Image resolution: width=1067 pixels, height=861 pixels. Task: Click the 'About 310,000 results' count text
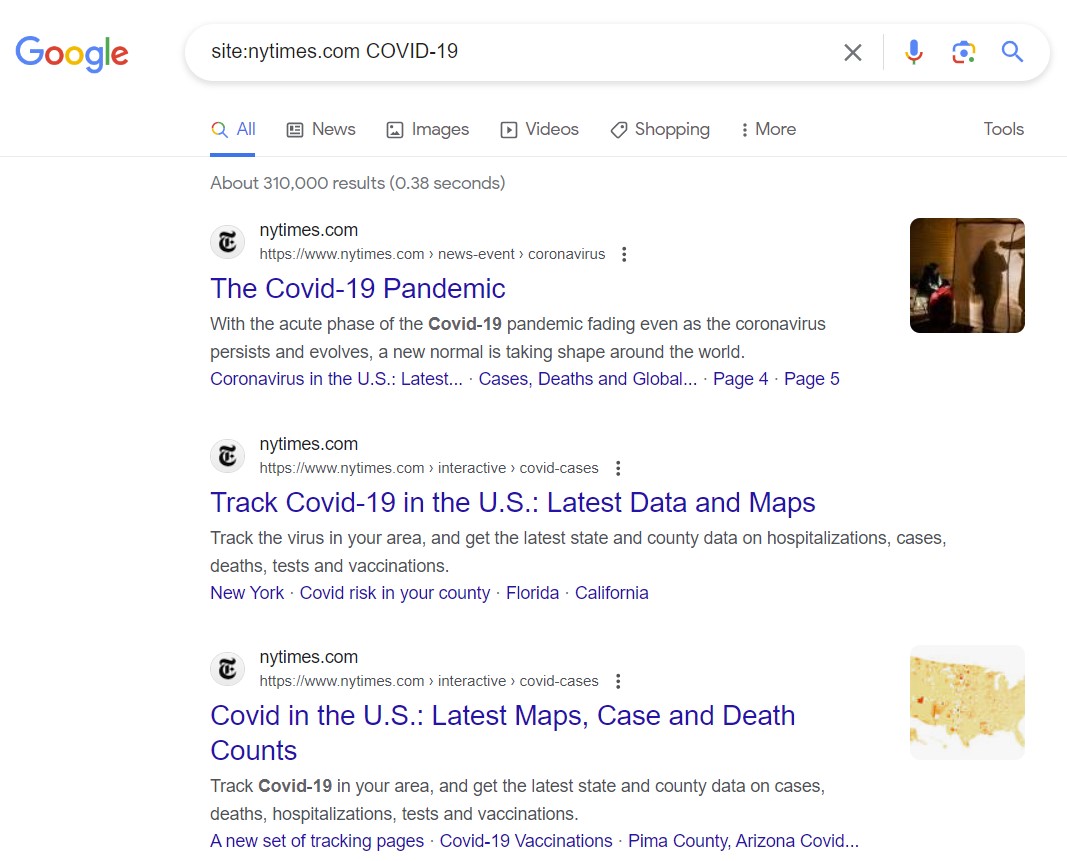[x=357, y=183]
